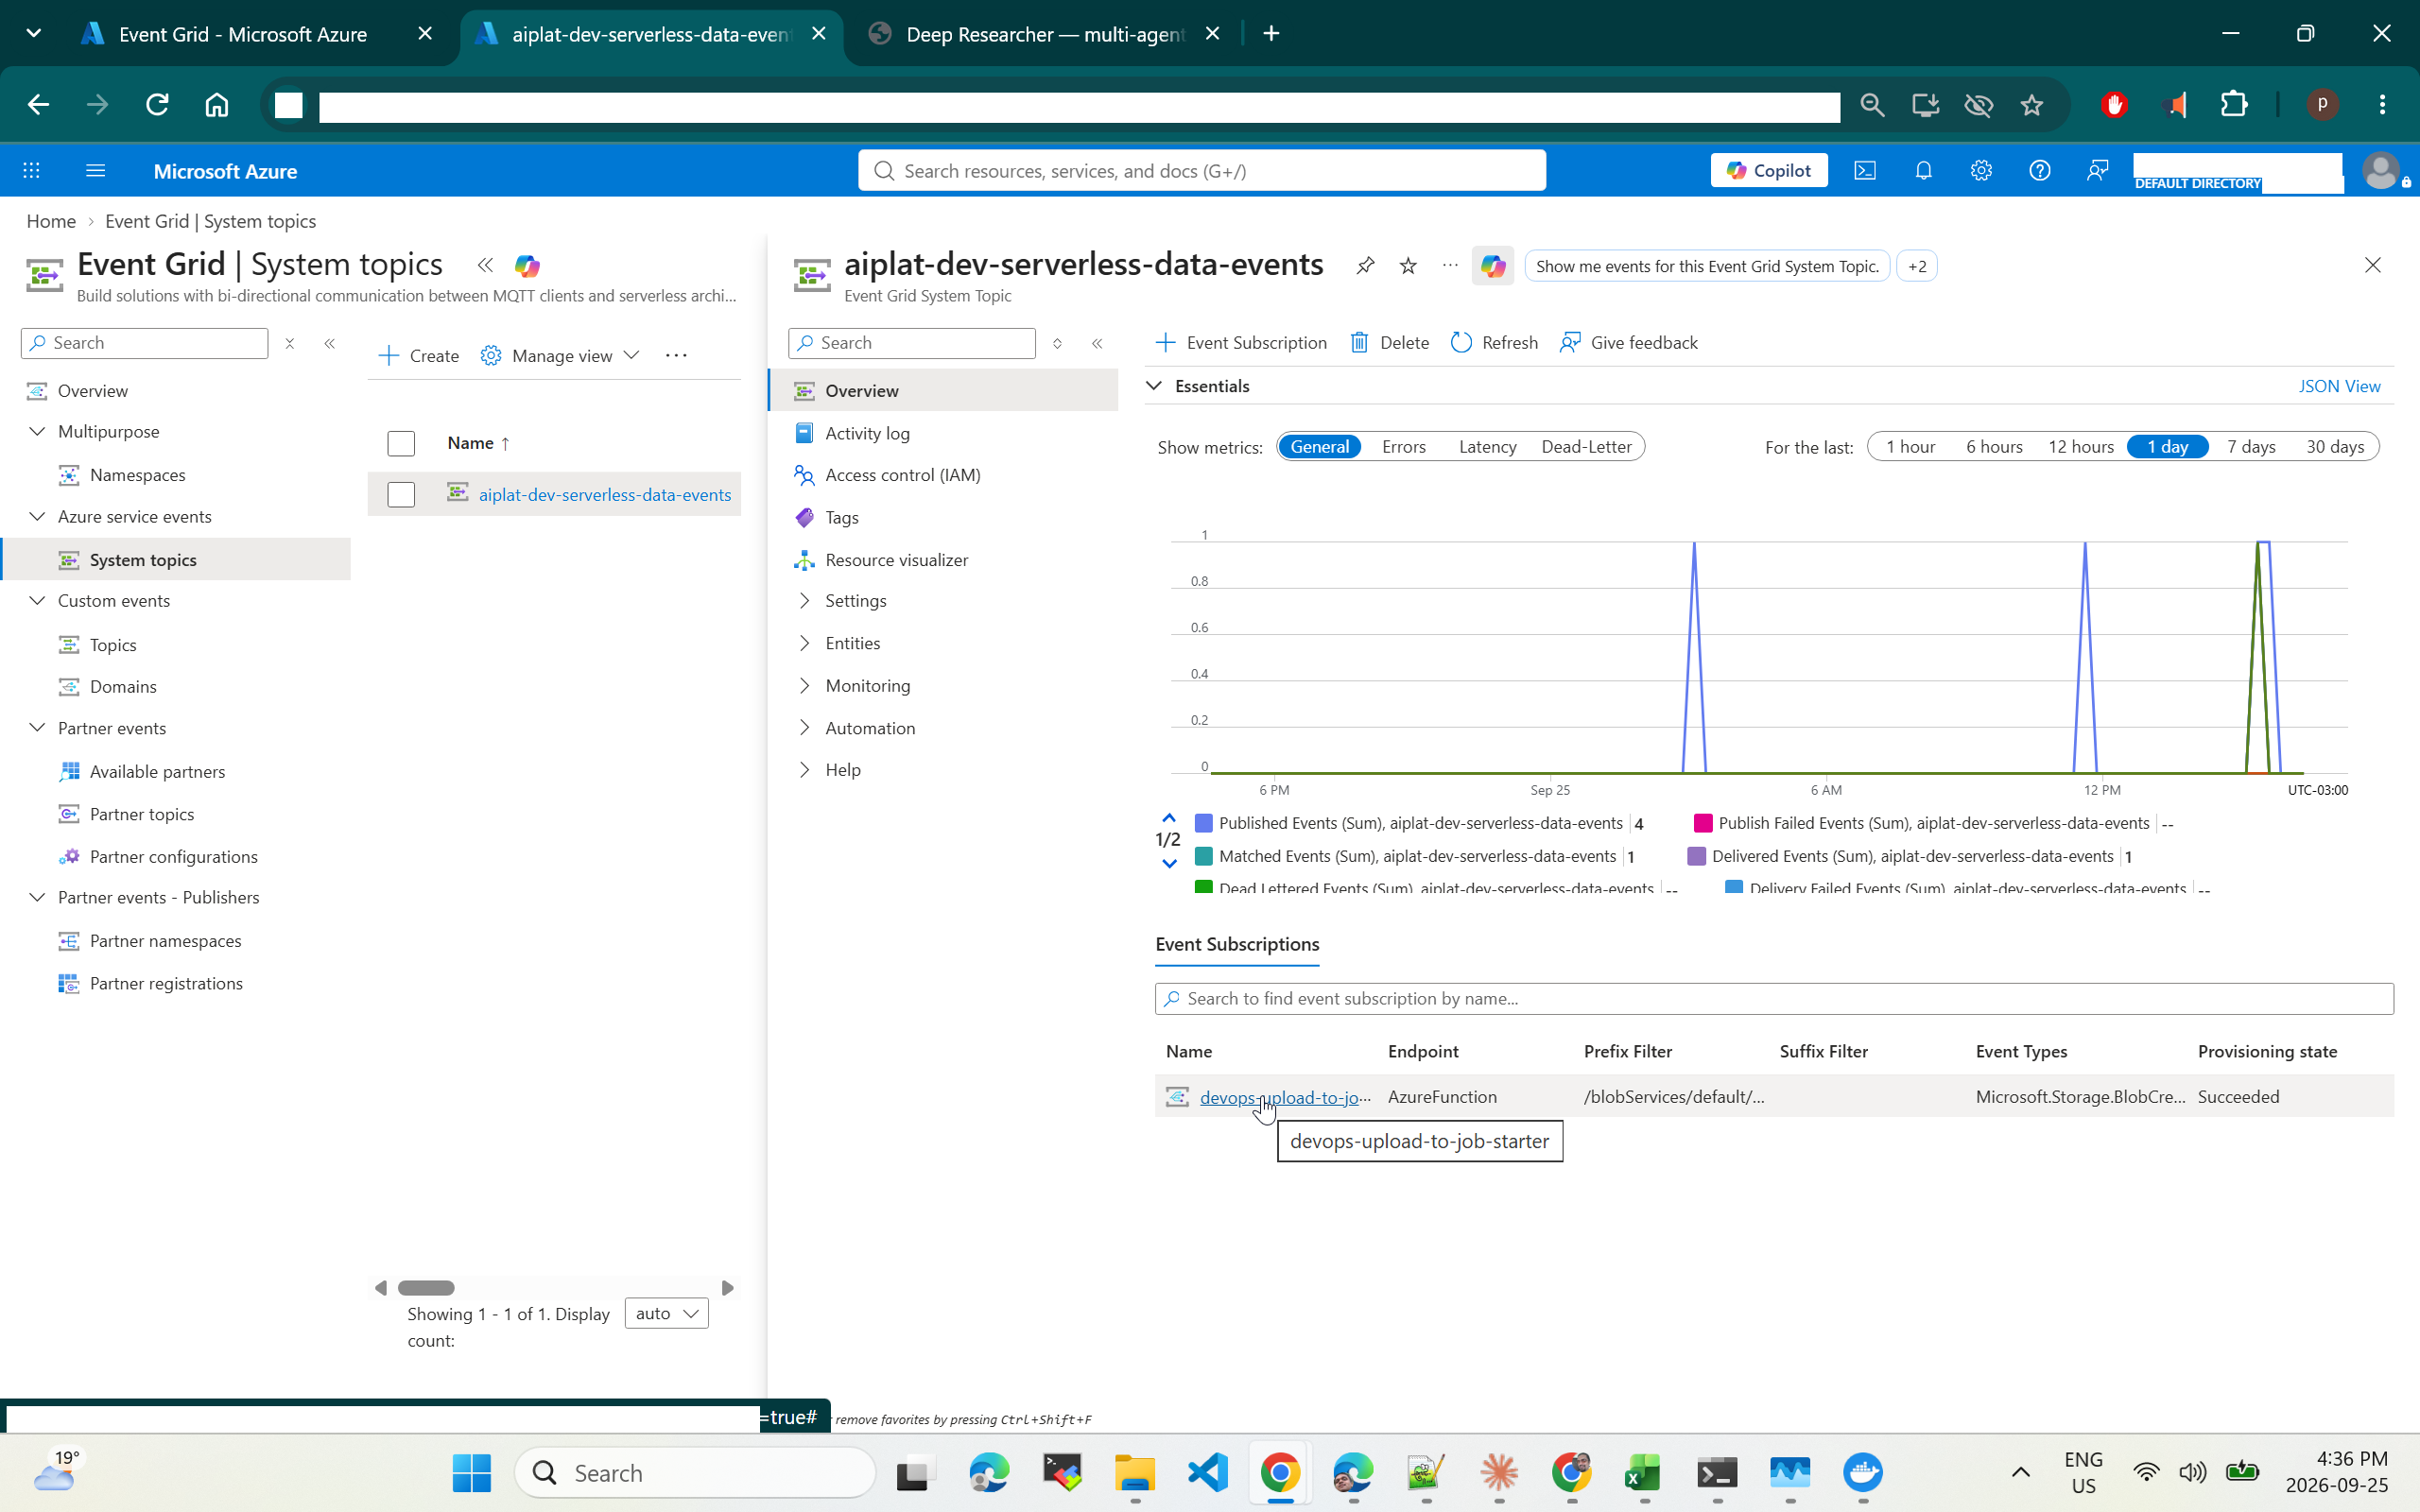The image size is (2420, 1512).
Task: Collapse the Essentials section
Action: [1154, 386]
